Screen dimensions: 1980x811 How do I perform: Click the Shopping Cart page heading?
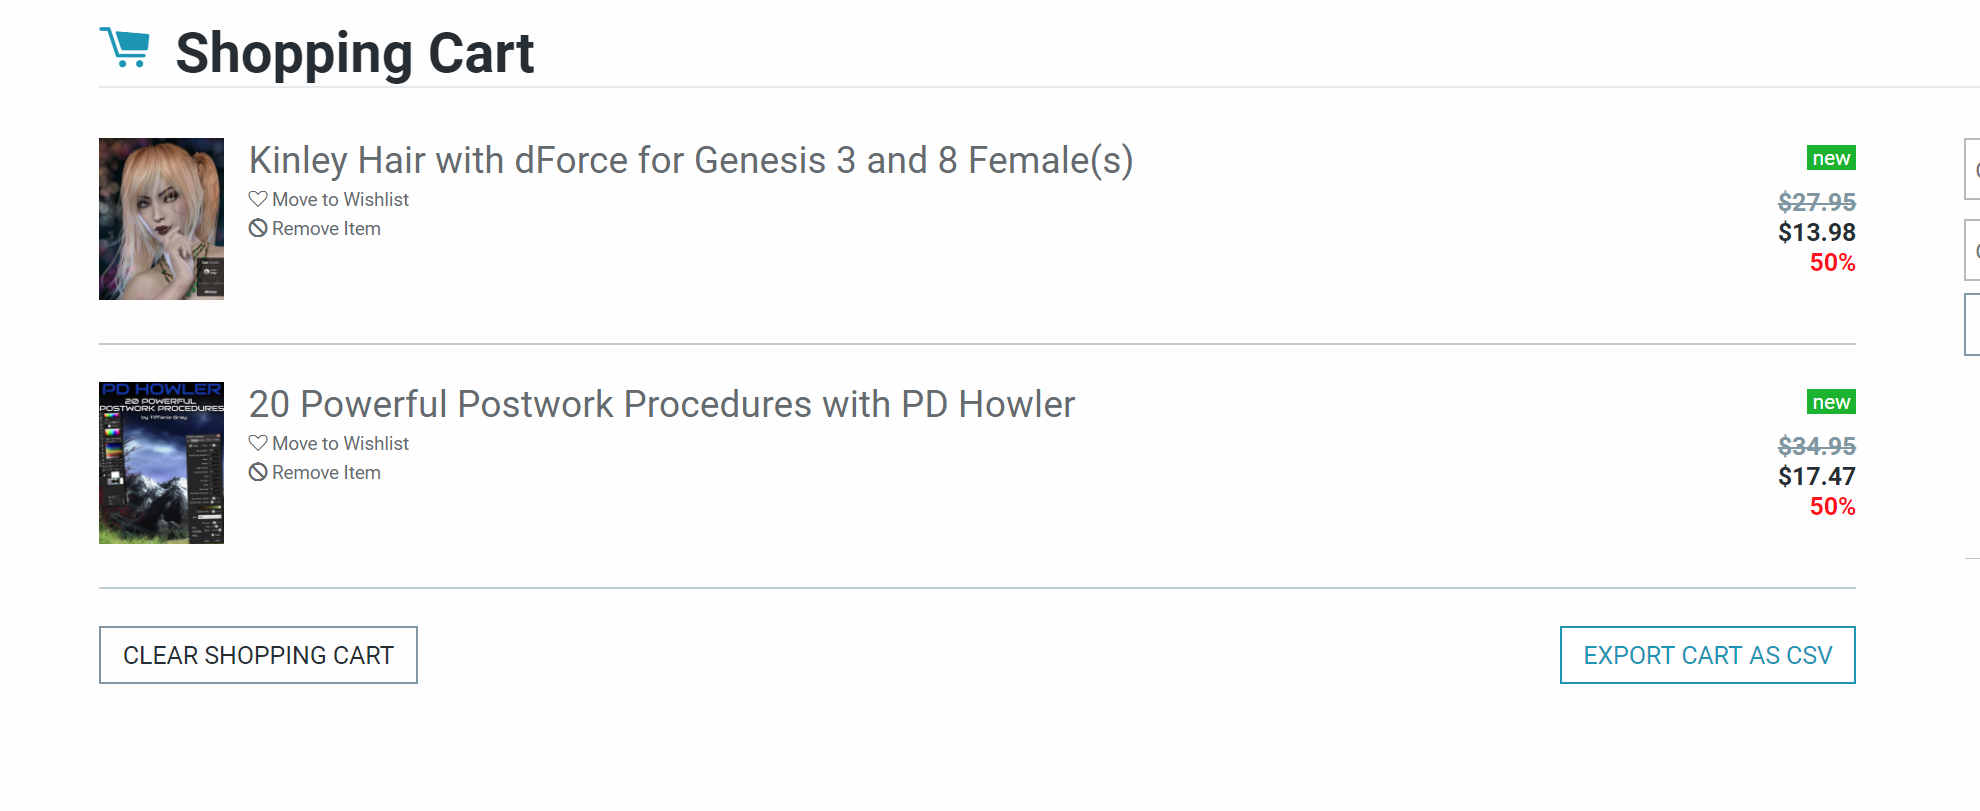click(x=355, y=53)
